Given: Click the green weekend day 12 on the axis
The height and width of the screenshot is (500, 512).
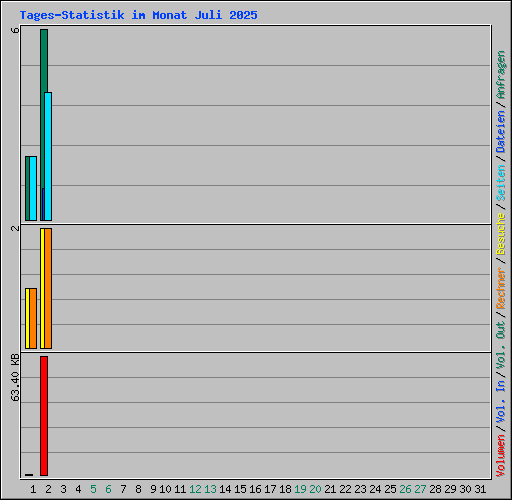Looking at the screenshot, I should click(x=195, y=489).
